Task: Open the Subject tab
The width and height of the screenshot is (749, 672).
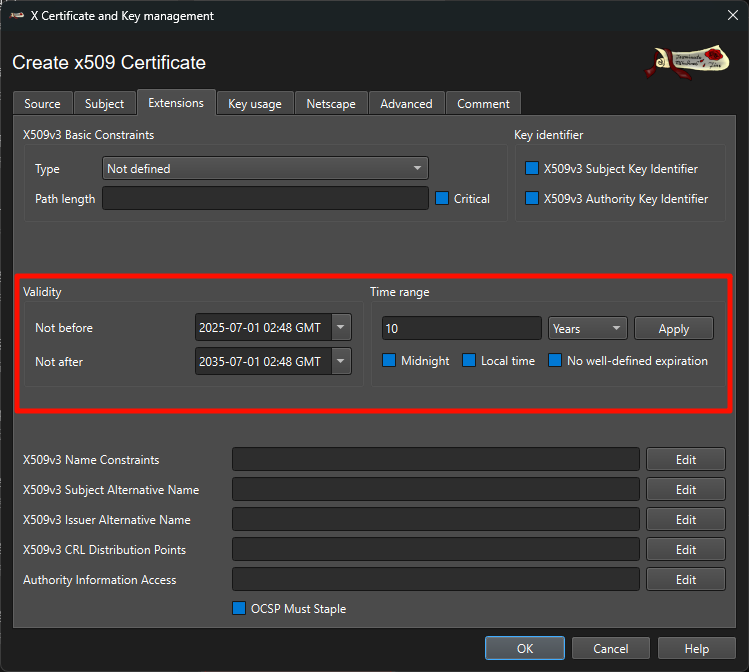Action: (x=105, y=104)
